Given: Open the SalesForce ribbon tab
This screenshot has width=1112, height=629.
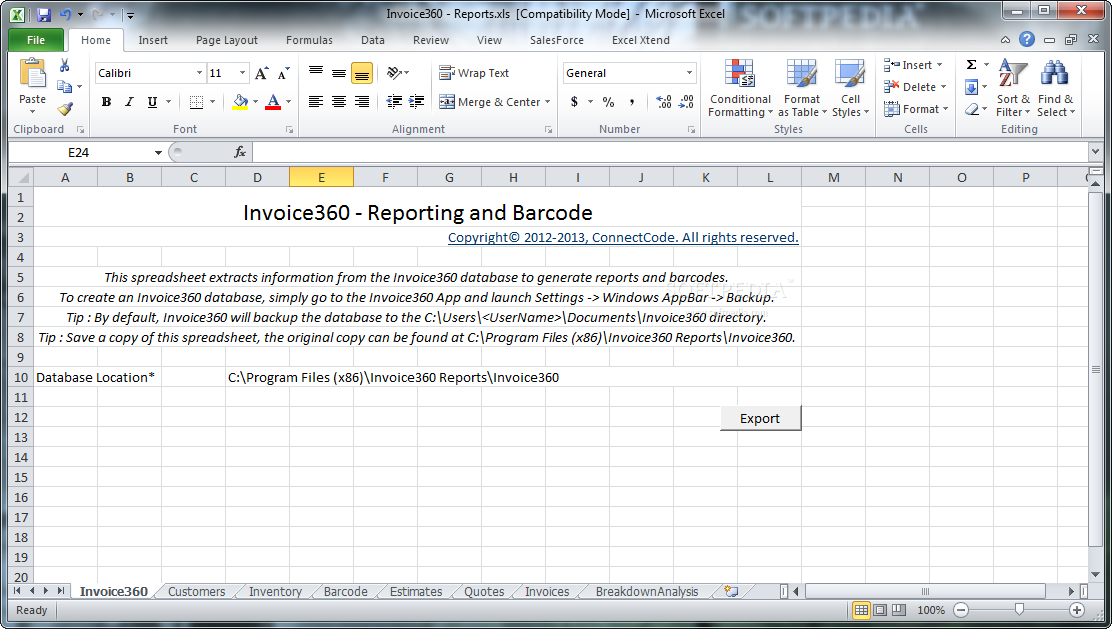Looking at the screenshot, I should [x=557, y=40].
